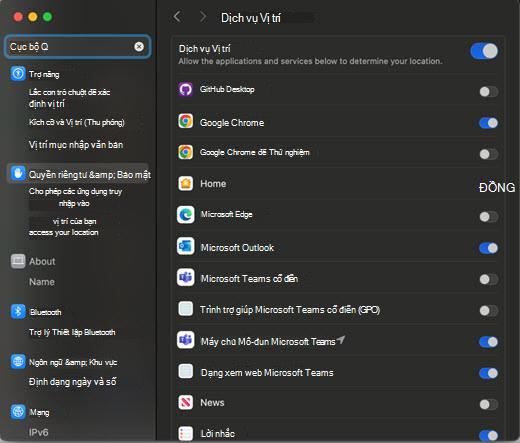Click the Home row label
This screenshot has height=443, width=520.
pos(213,183)
